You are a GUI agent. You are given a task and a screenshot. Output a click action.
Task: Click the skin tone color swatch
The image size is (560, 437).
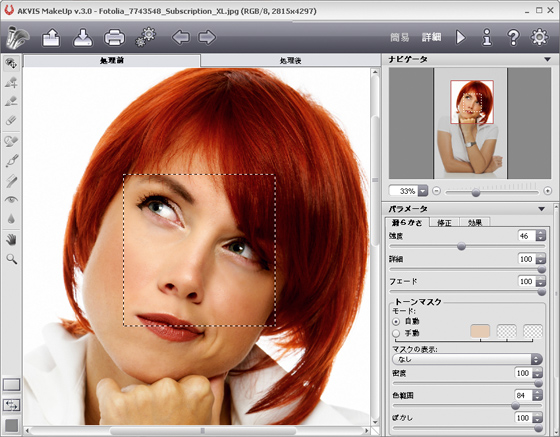480,331
